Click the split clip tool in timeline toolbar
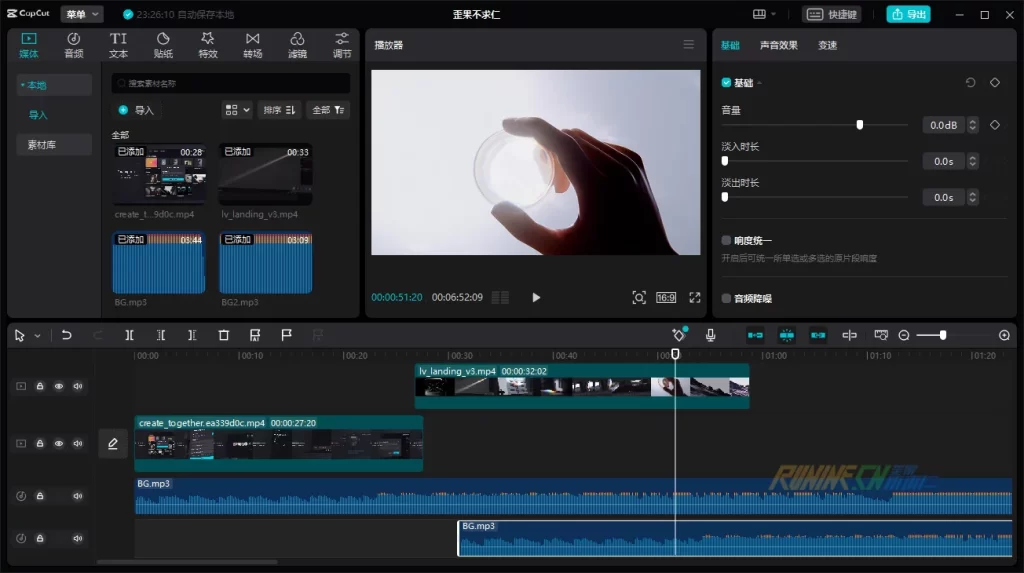 pos(129,336)
